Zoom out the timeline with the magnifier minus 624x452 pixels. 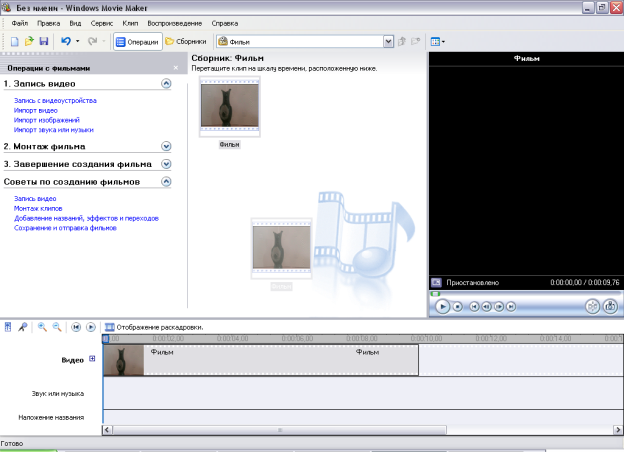click(x=57, y=327)
